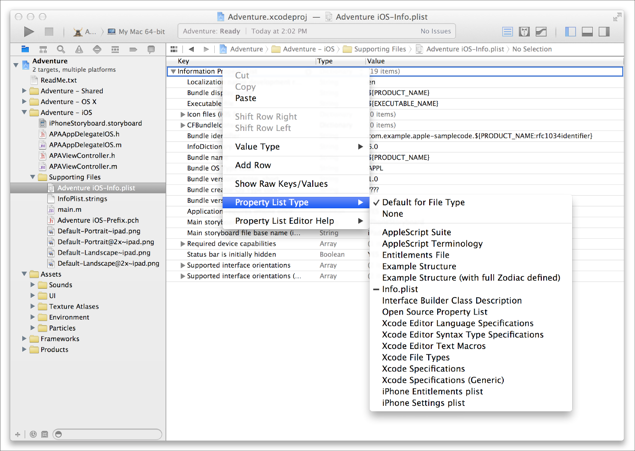Stop the running build
The image size is (635, 451).
tap(49, 32)
